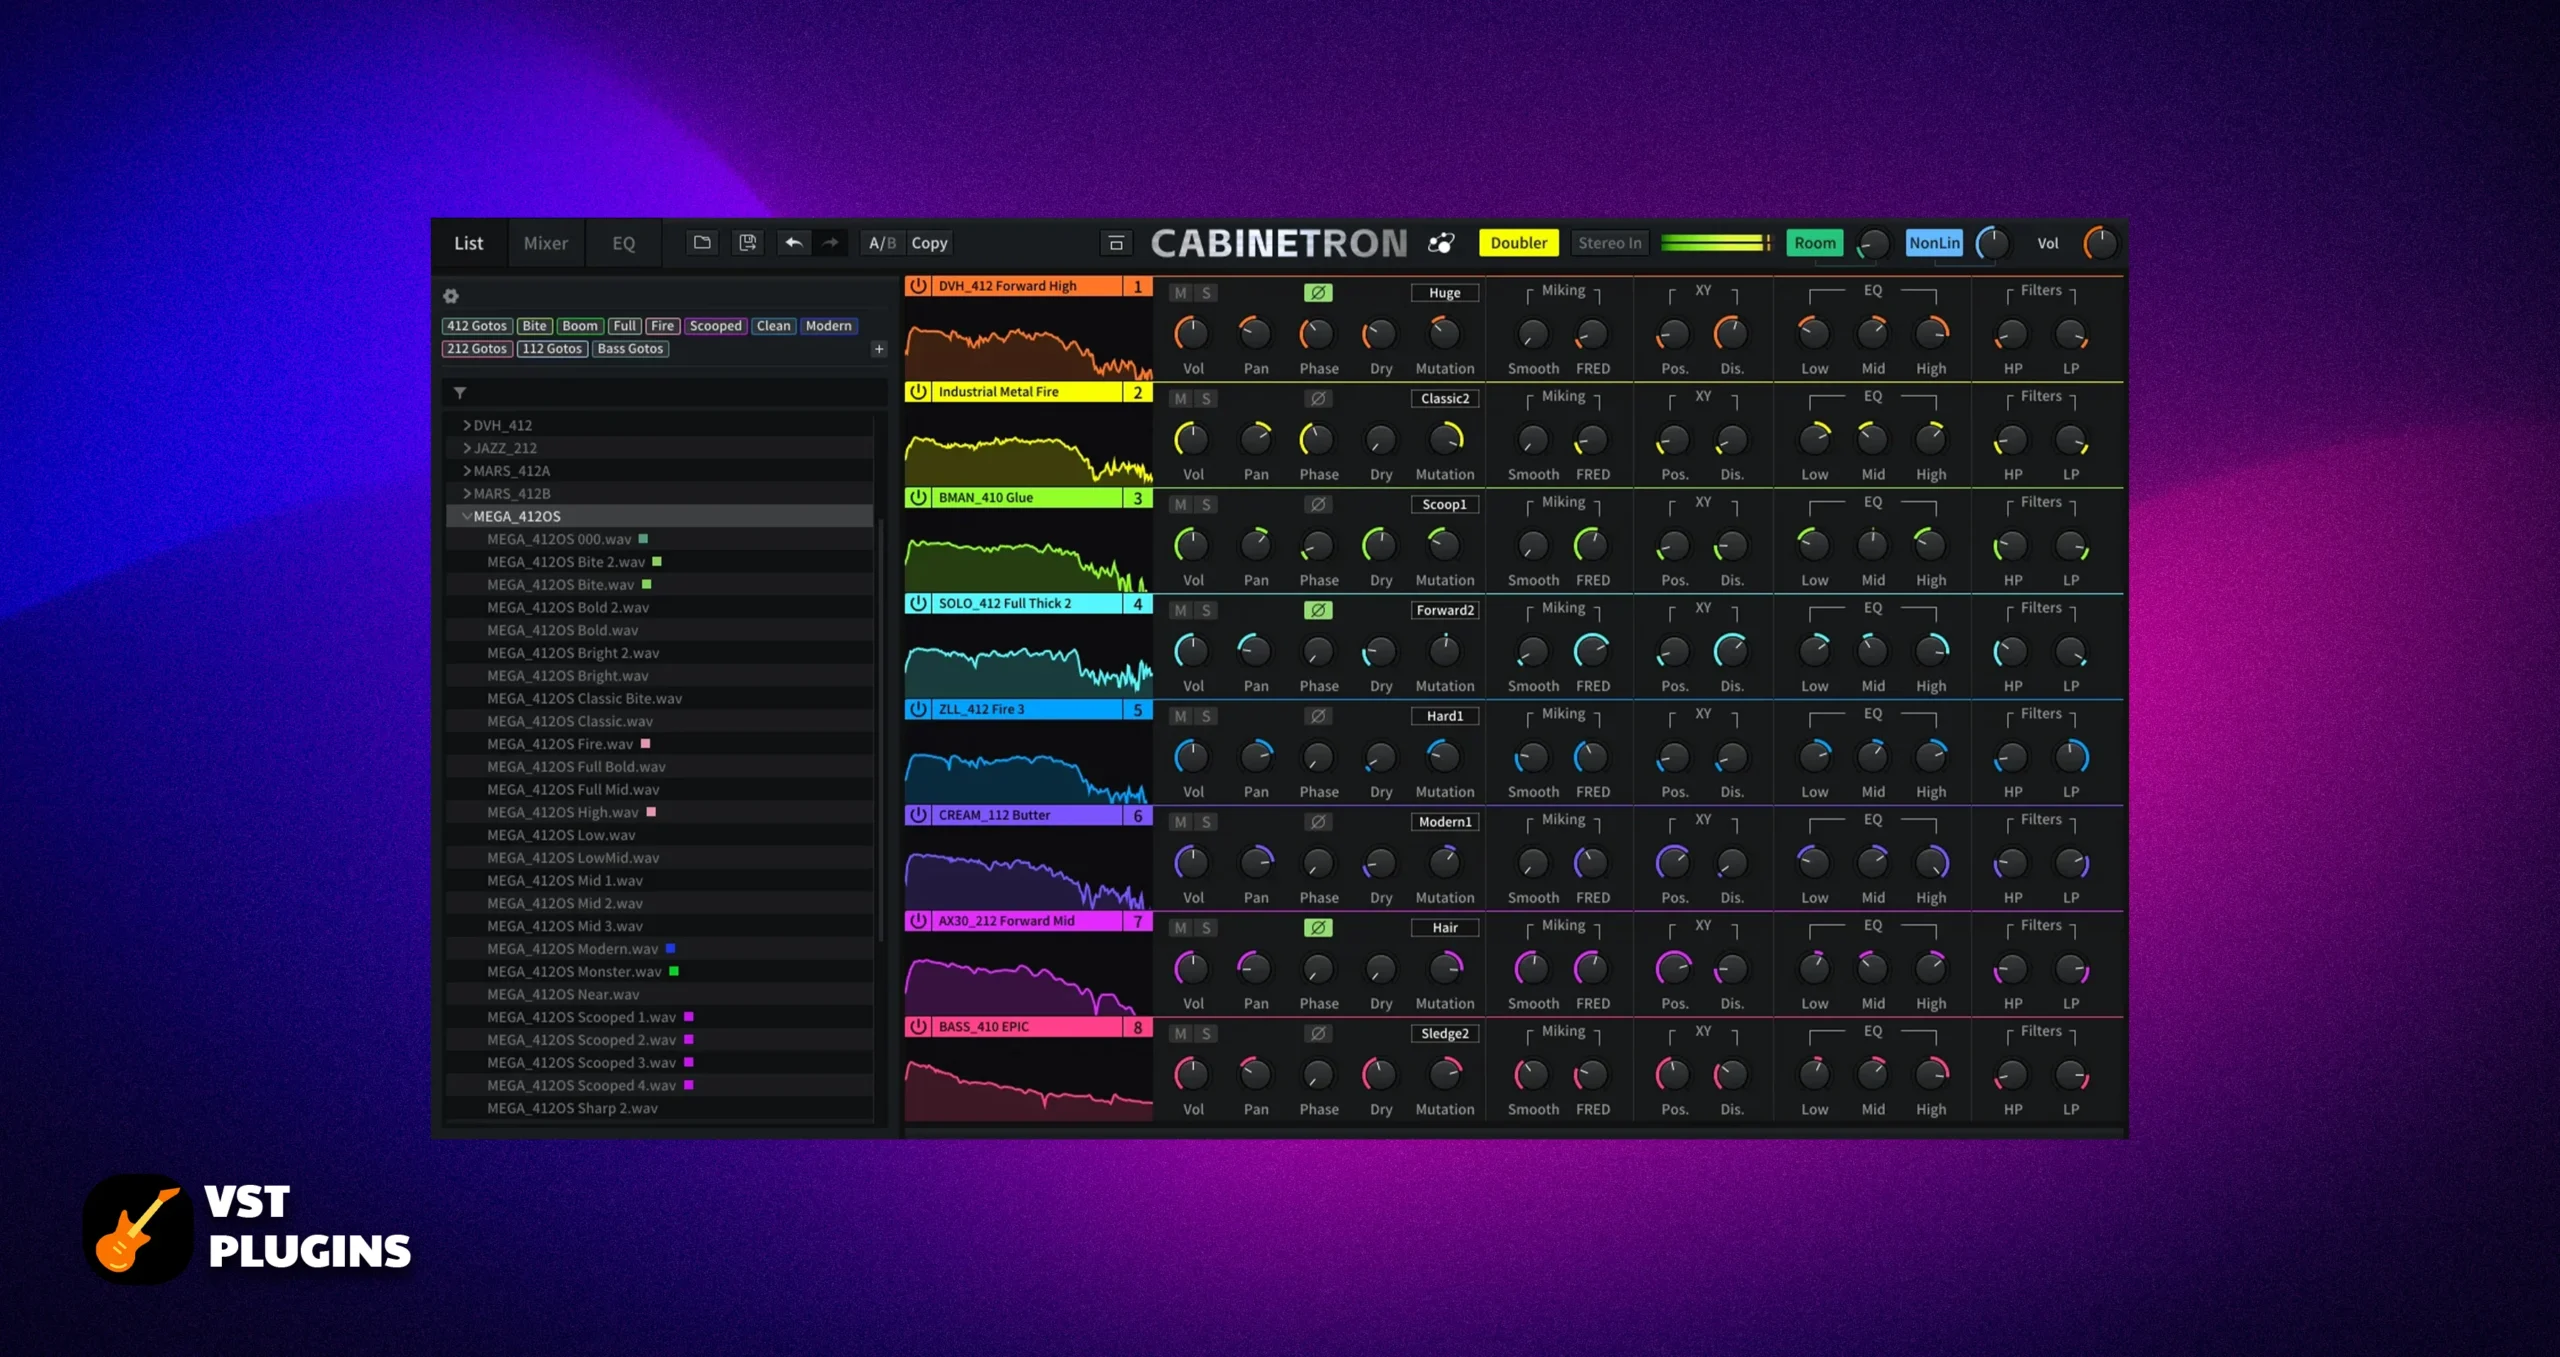Toggle power for SOLO_412 Full Thick 2
2560x1357 pixels.
pyautogui.click(x=918, y=603)
